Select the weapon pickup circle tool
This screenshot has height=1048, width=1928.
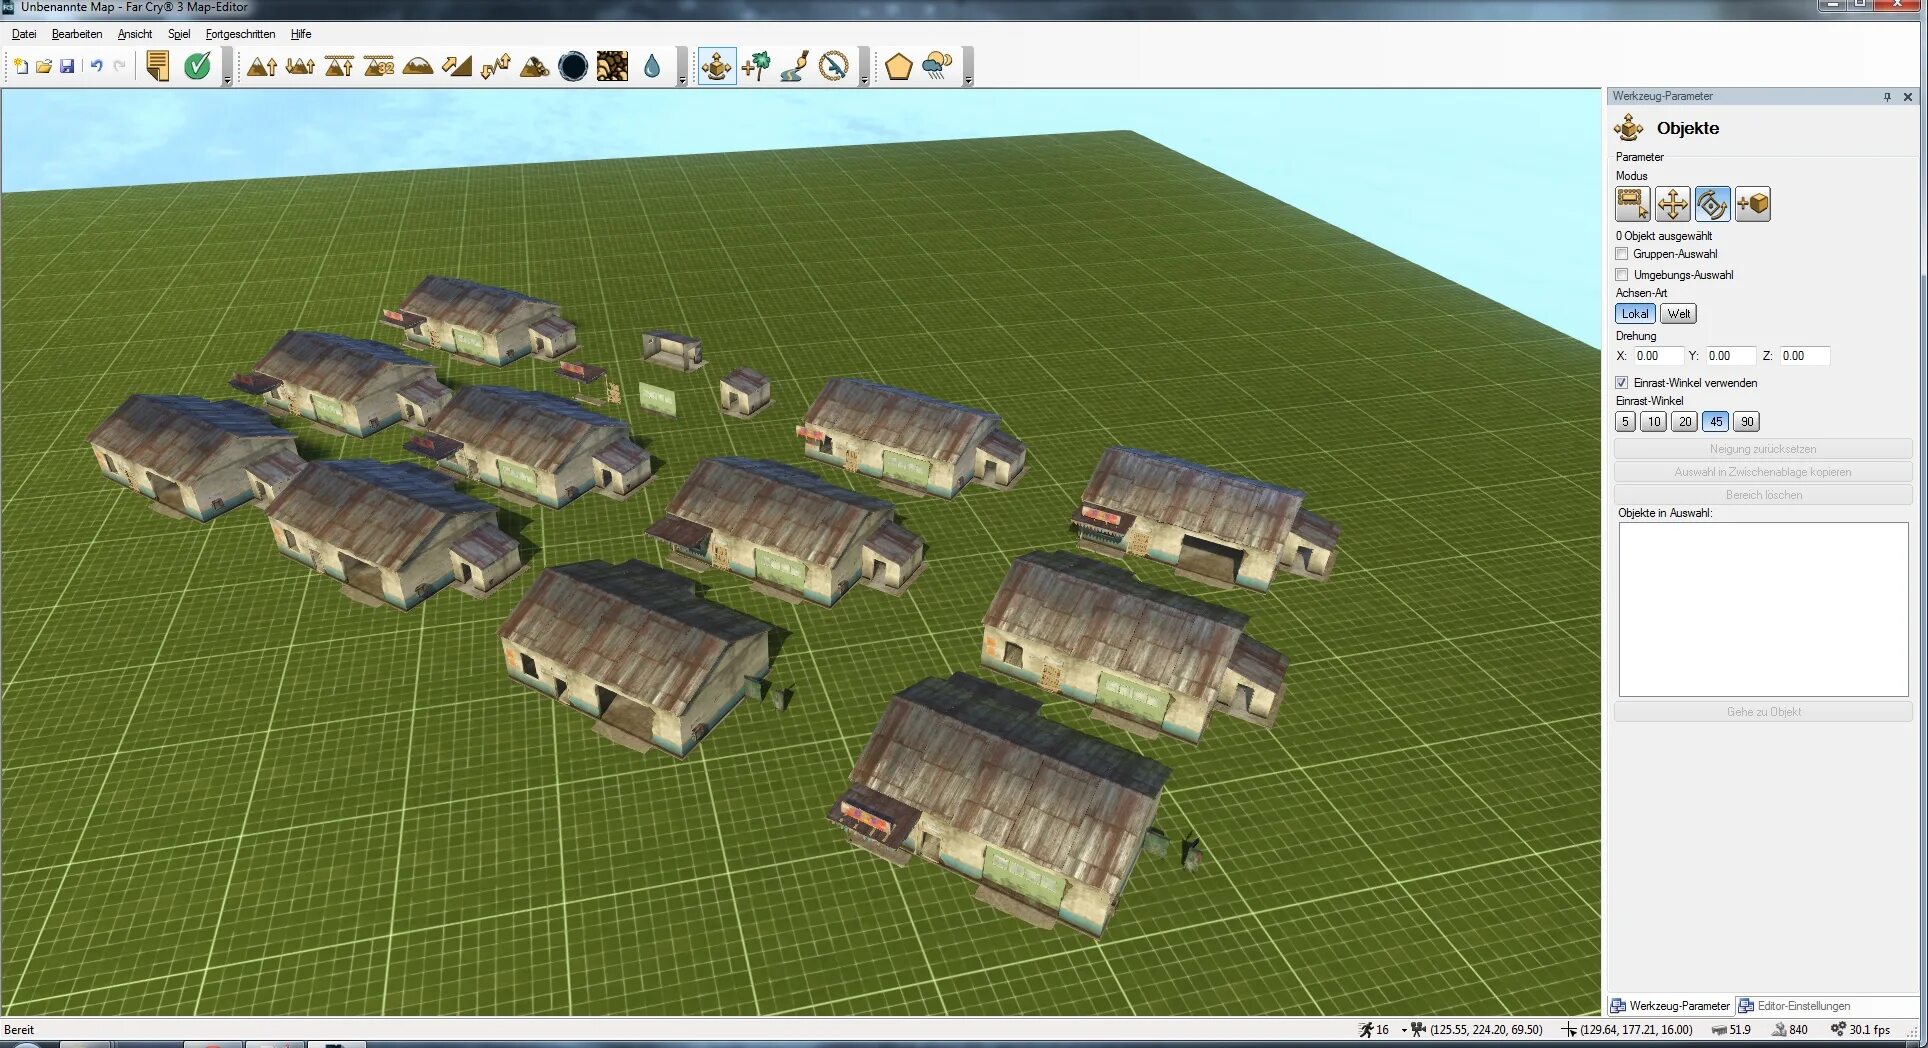tap(834, 66)
